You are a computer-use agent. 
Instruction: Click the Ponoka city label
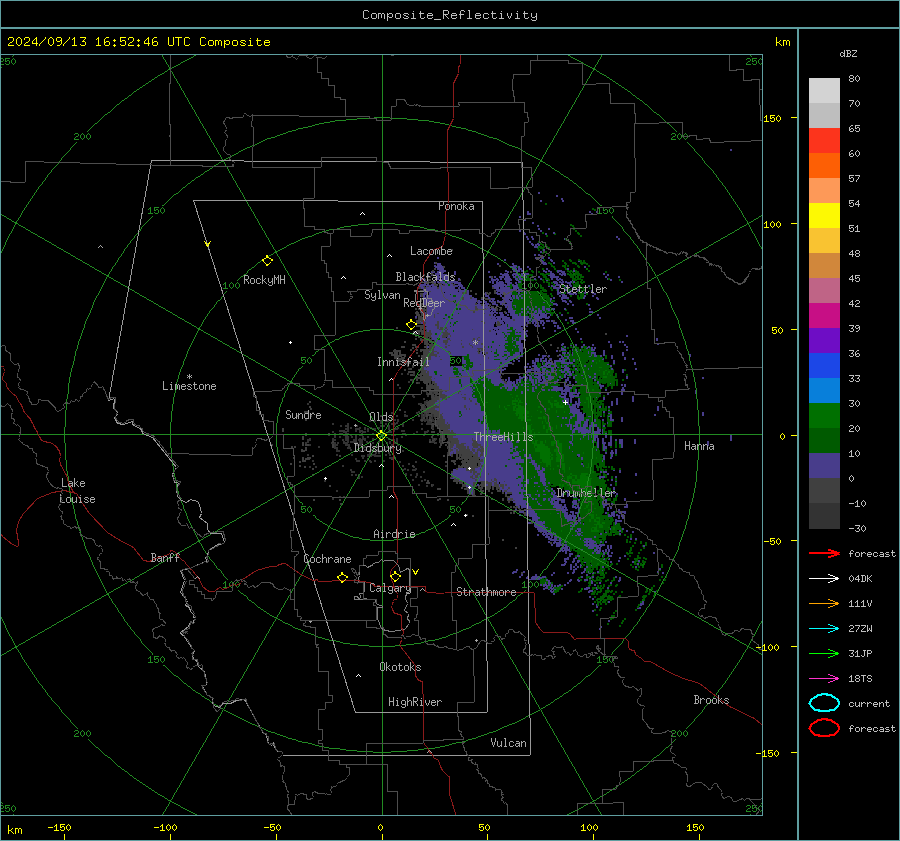[456, 206]
